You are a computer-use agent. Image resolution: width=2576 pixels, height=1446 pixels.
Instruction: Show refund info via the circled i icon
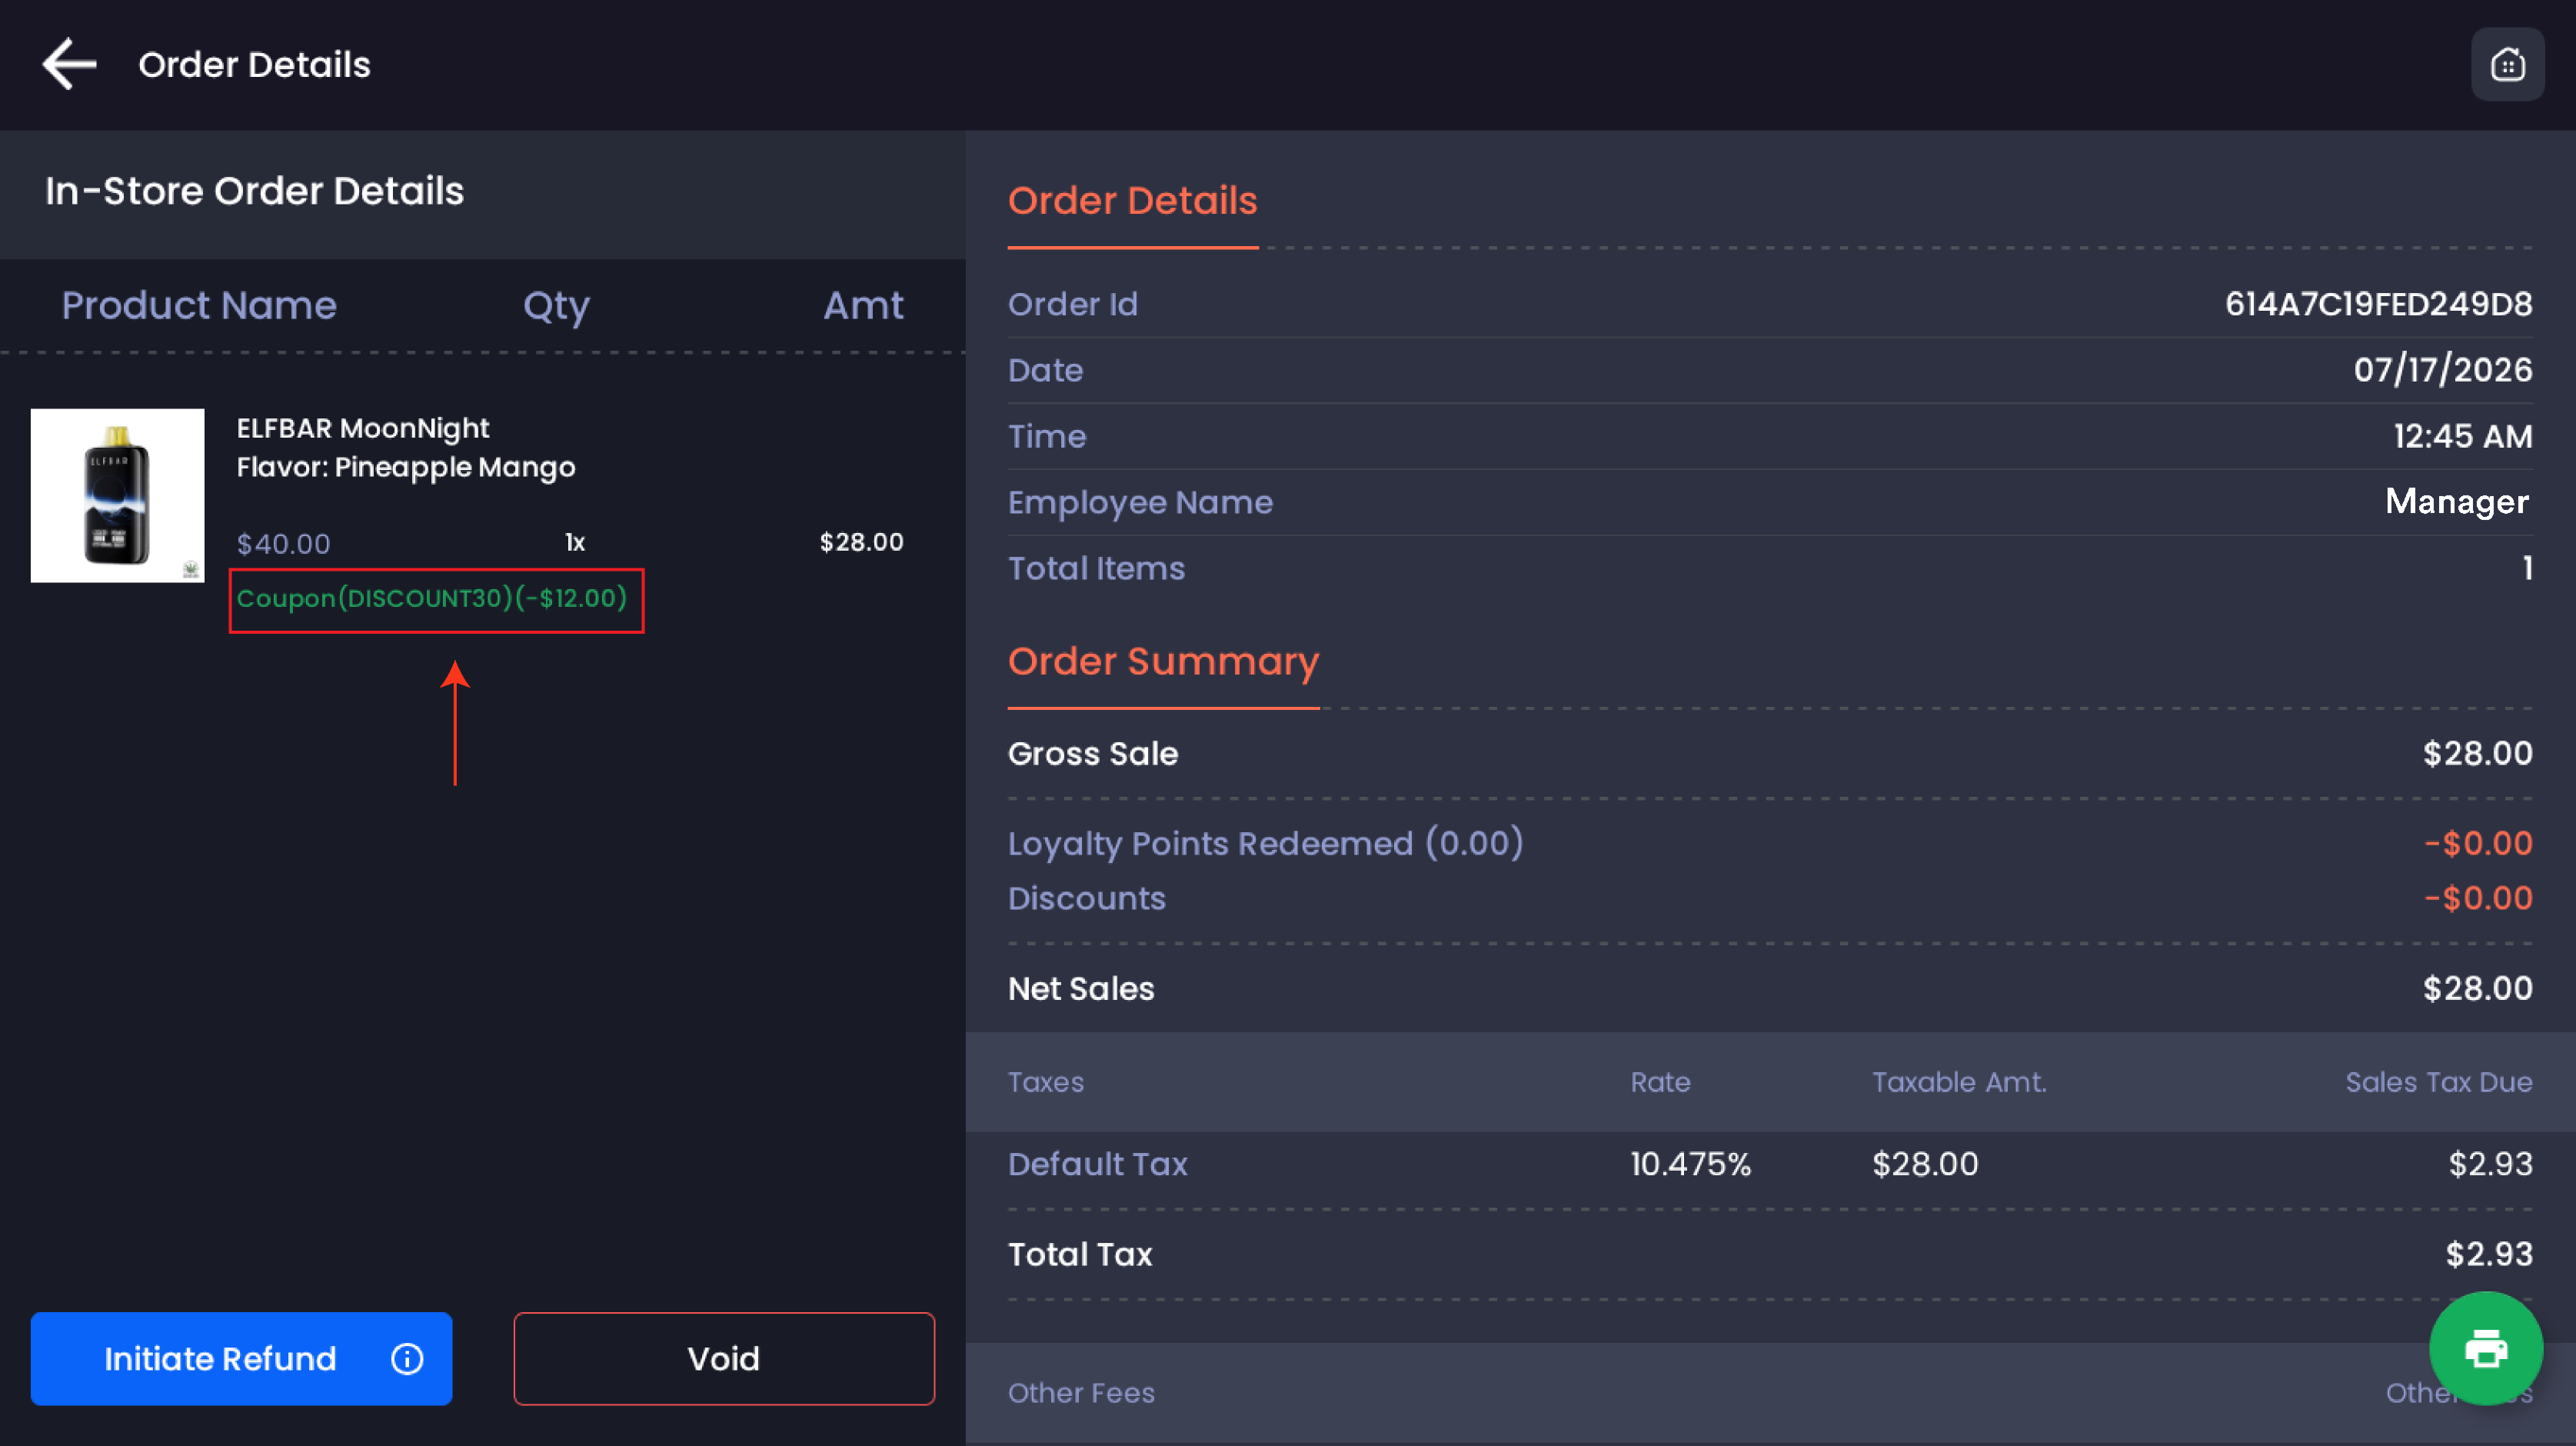[x=407, y=1358]
